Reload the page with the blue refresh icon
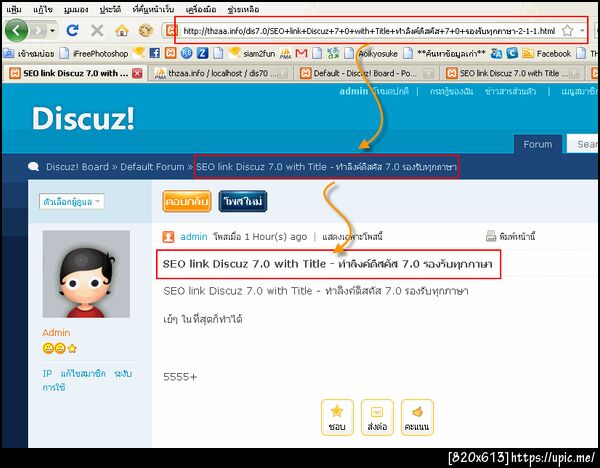 (72, 30)
